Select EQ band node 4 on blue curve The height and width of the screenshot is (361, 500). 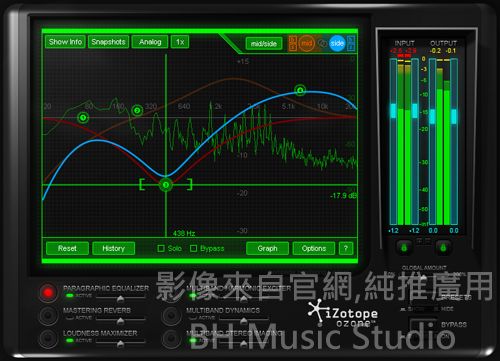(x=300, y=90)
